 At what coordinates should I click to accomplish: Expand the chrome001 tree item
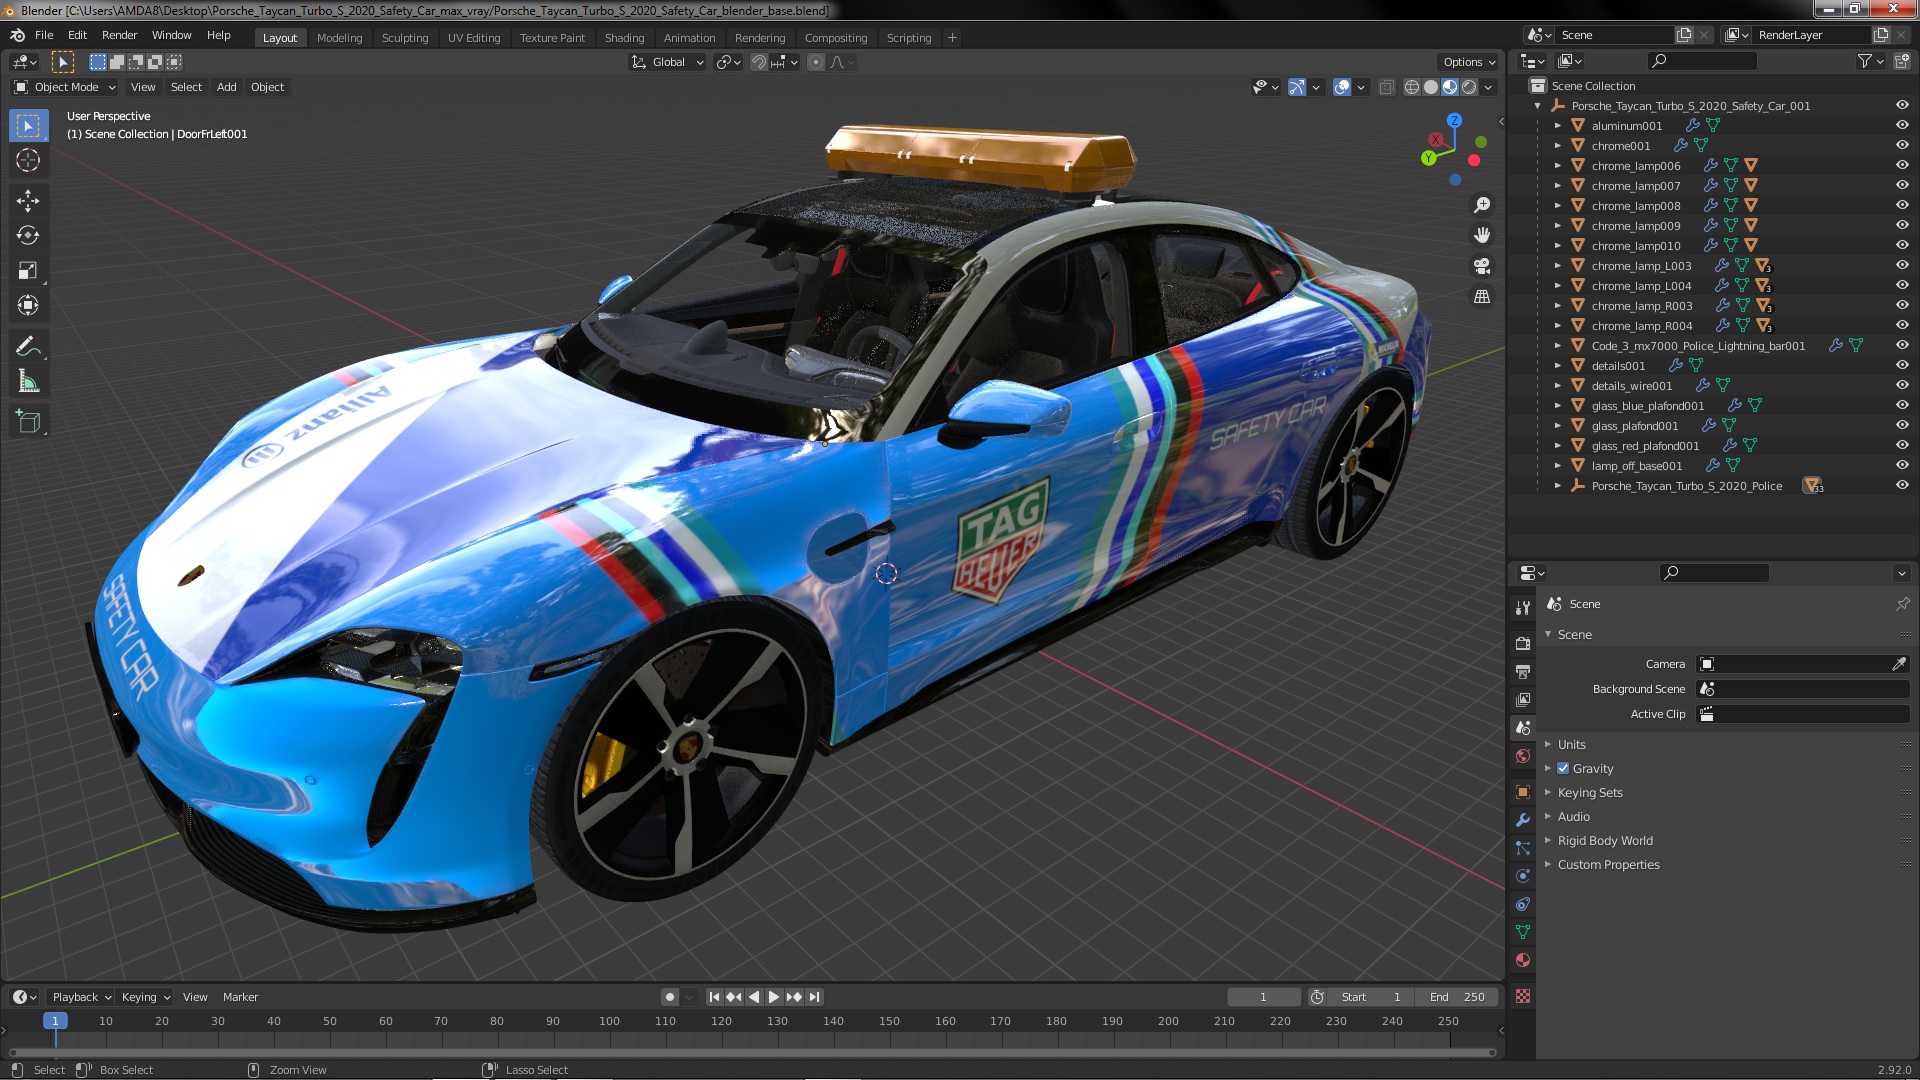[1557, 146]
